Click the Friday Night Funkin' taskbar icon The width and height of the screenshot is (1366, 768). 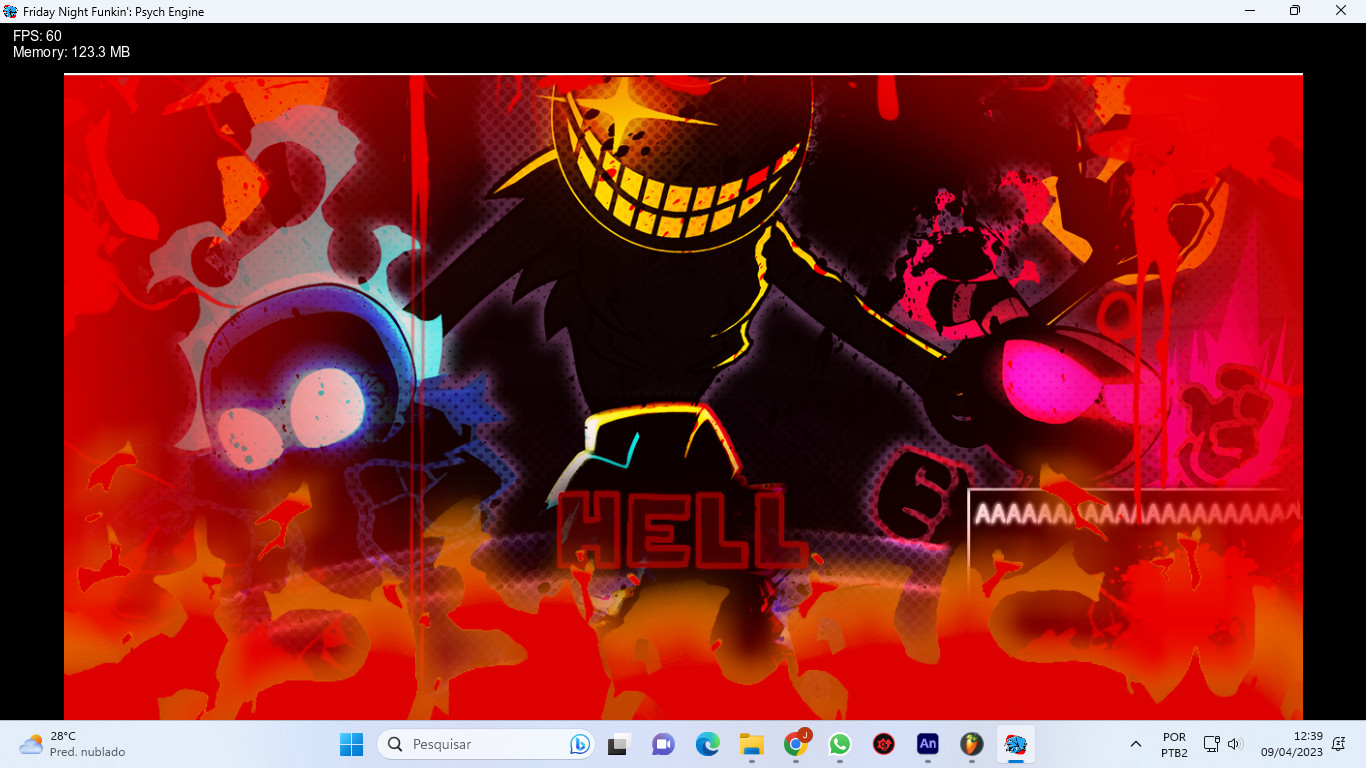[x=1016, y=744]
